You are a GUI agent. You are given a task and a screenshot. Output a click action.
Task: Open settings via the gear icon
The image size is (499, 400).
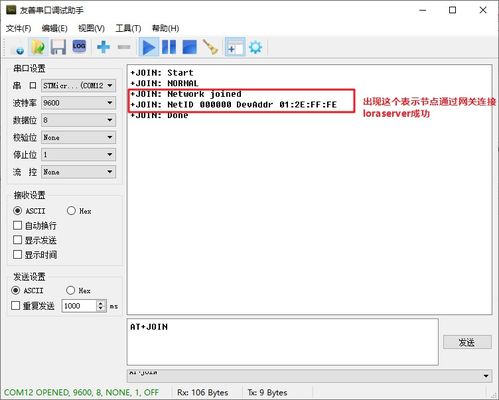pos(256,47)
